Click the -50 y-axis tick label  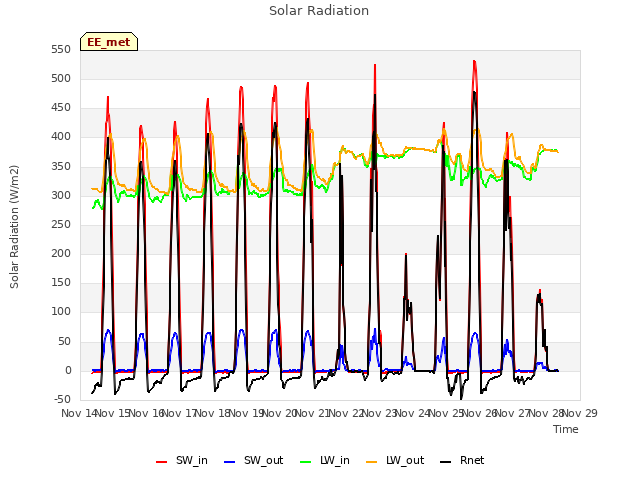point(62,400)
